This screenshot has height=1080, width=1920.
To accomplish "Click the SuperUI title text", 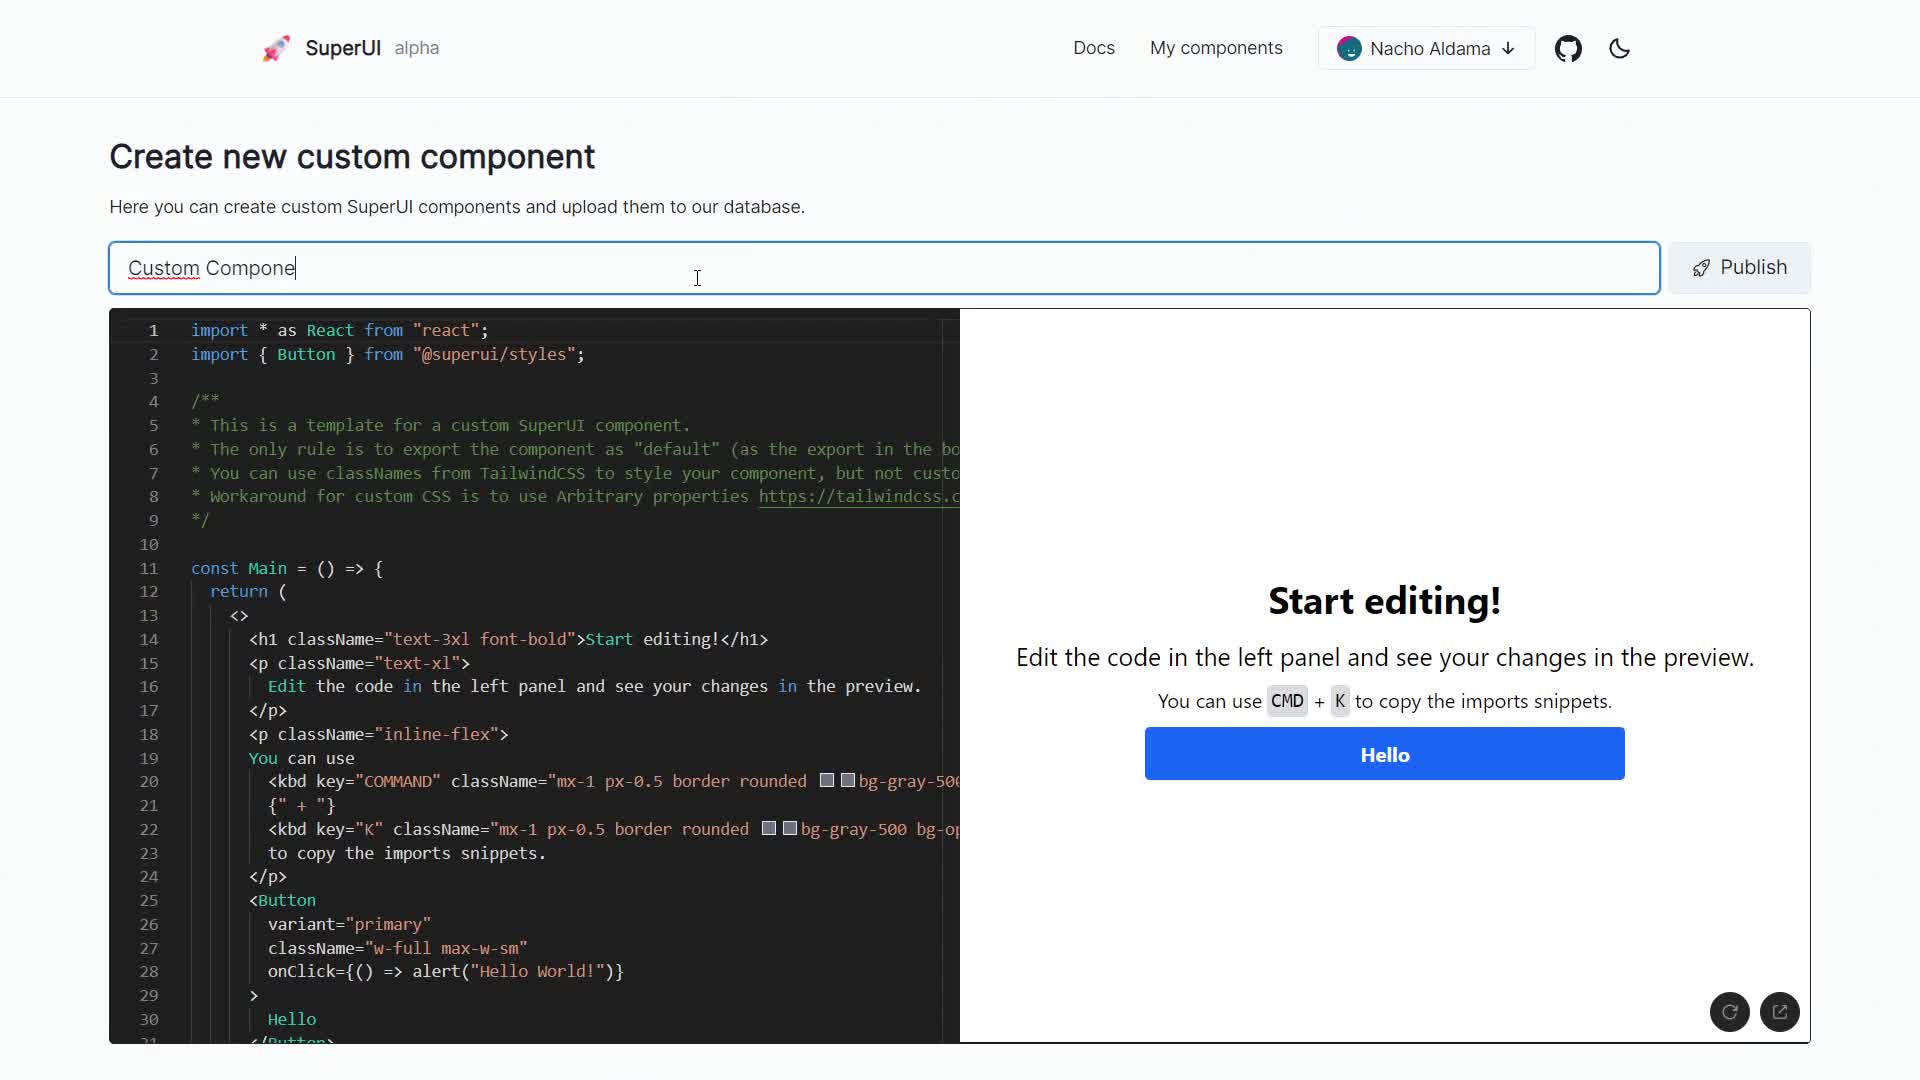I will [x=342, y=48].
